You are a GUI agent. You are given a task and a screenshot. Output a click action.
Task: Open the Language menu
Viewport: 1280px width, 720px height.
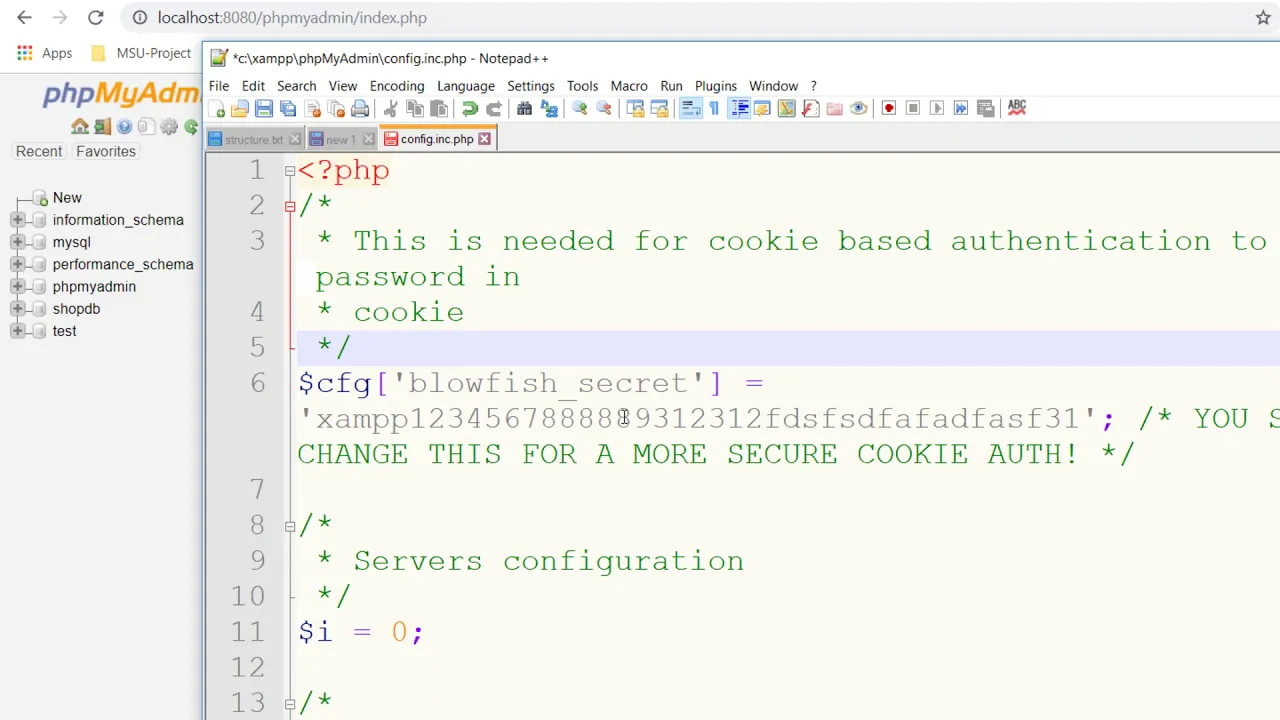(x=466, y=86)
